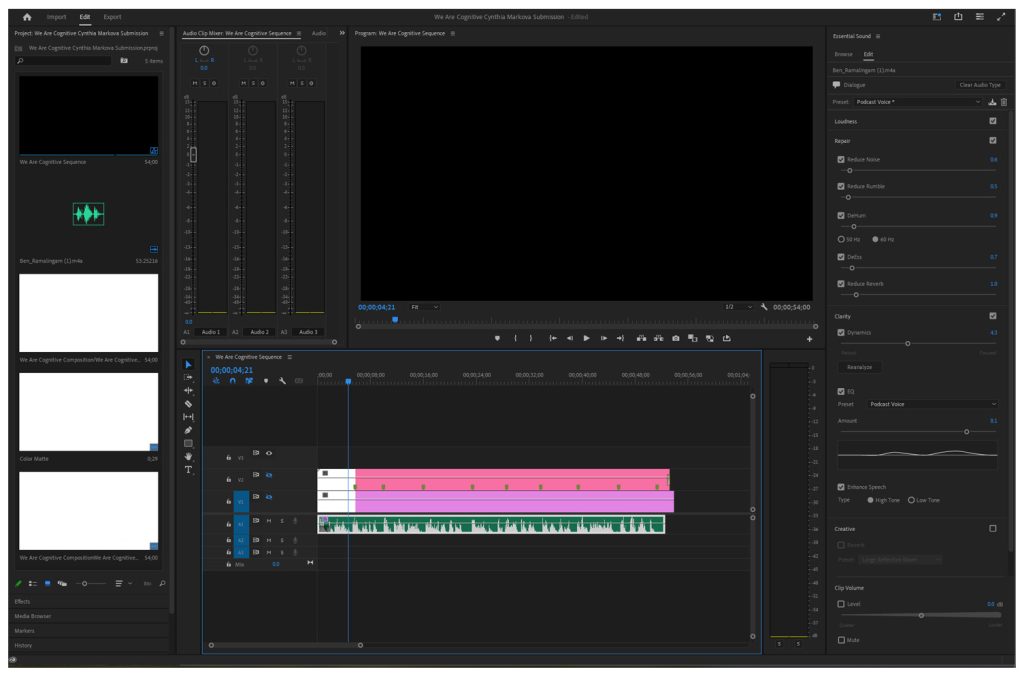1024x676 pixels.
Task: Select the Type tool
Action: (189, 469)
